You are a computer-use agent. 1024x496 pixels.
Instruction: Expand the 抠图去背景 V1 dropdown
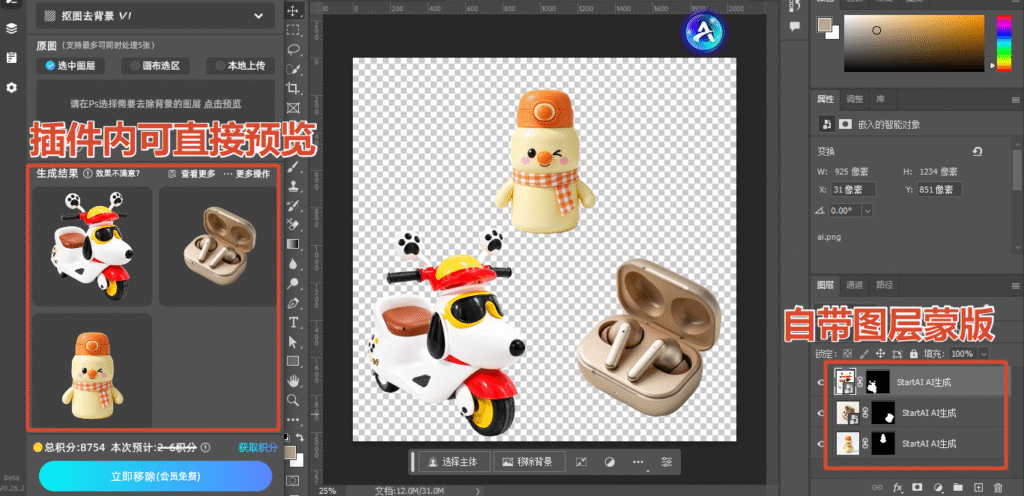coord(259,16)
